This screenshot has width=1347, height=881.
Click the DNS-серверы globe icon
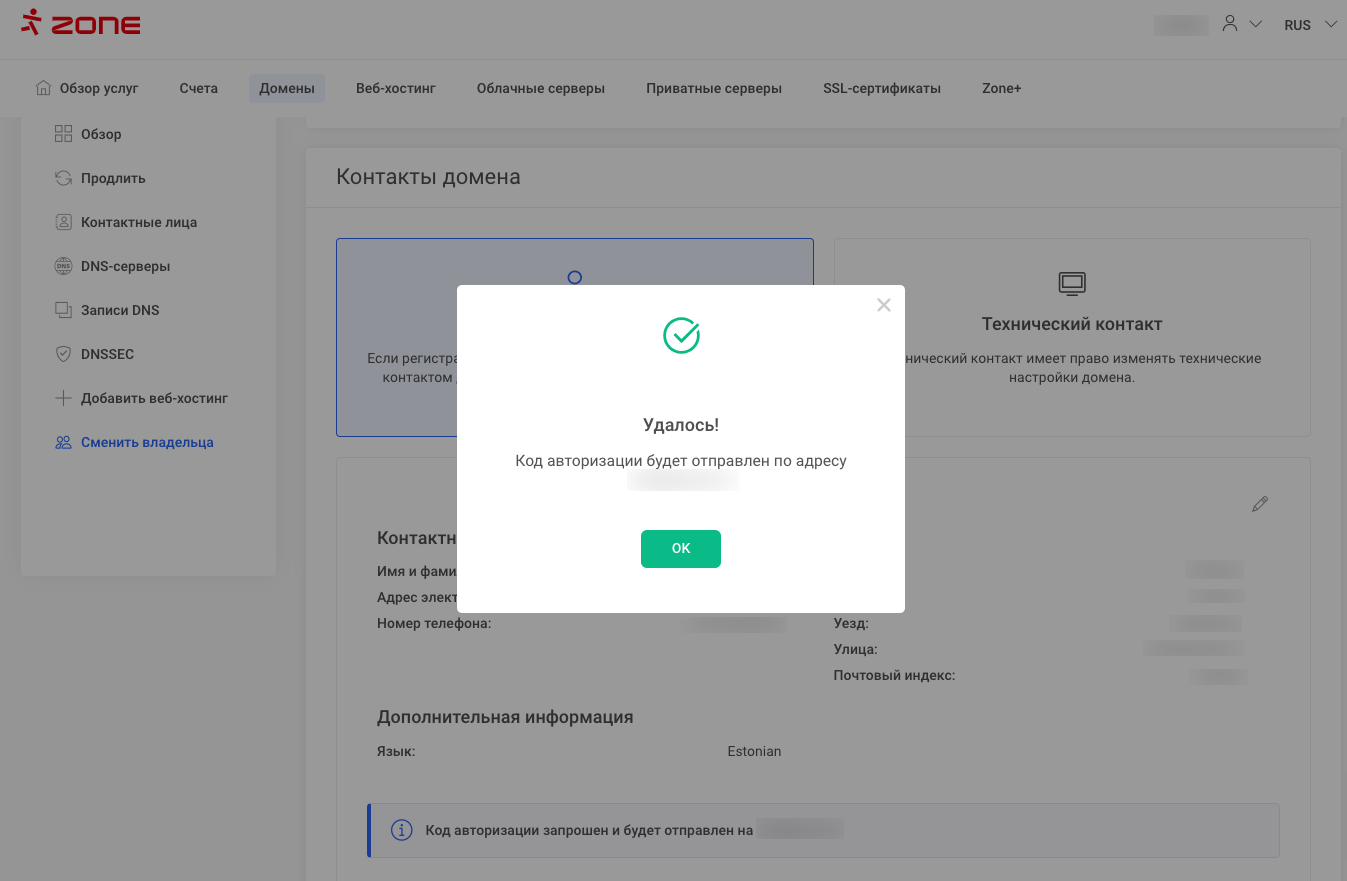63,266
